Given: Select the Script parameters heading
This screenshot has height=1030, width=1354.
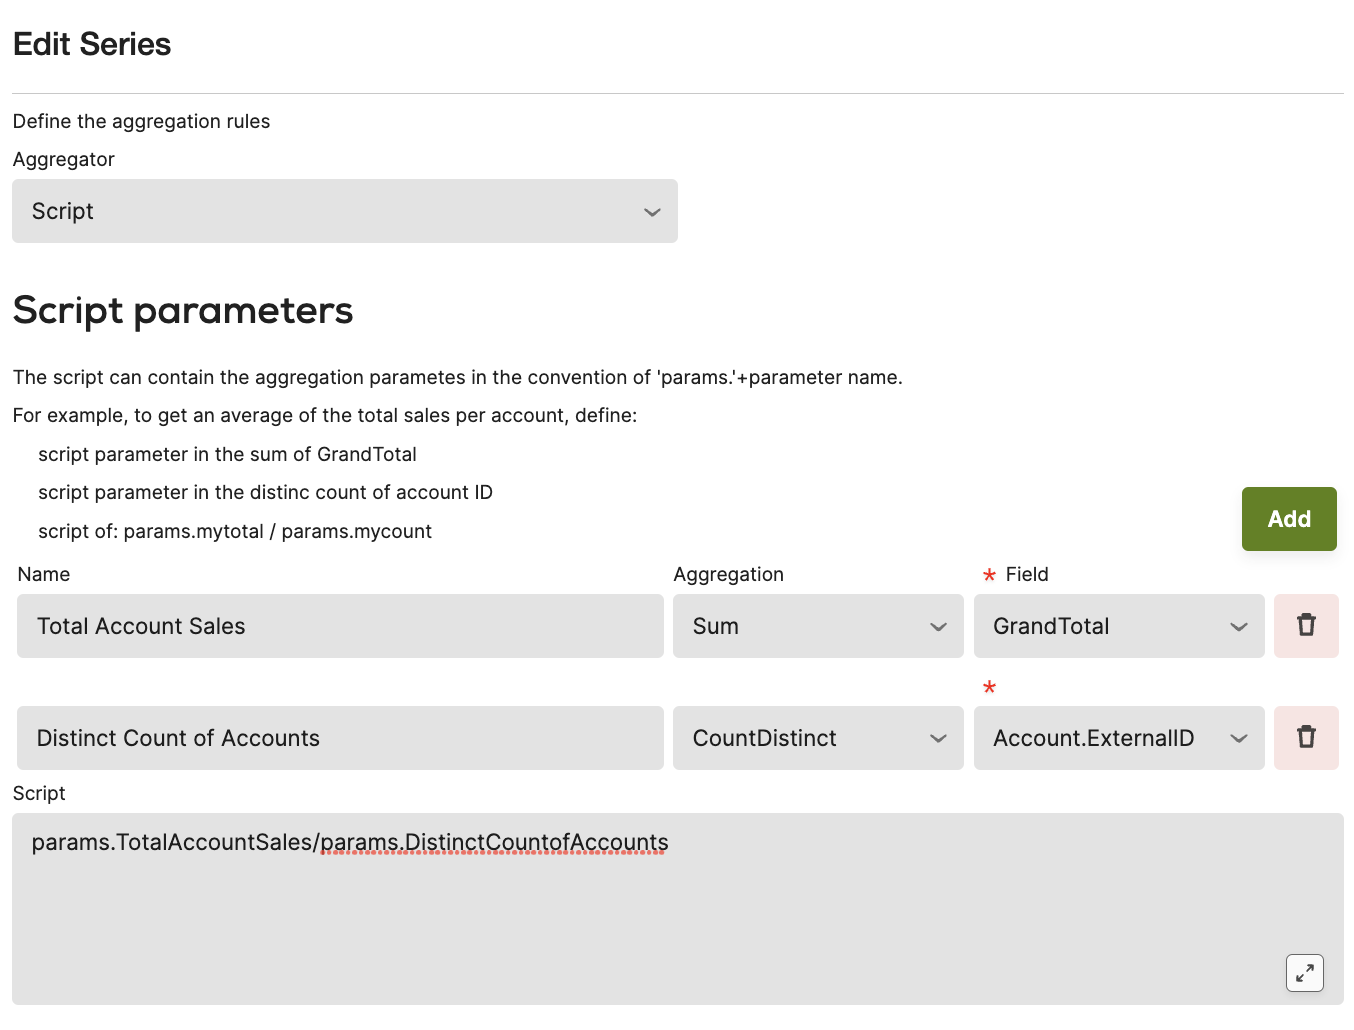Looking at the screenshot, I should point(183,310).
